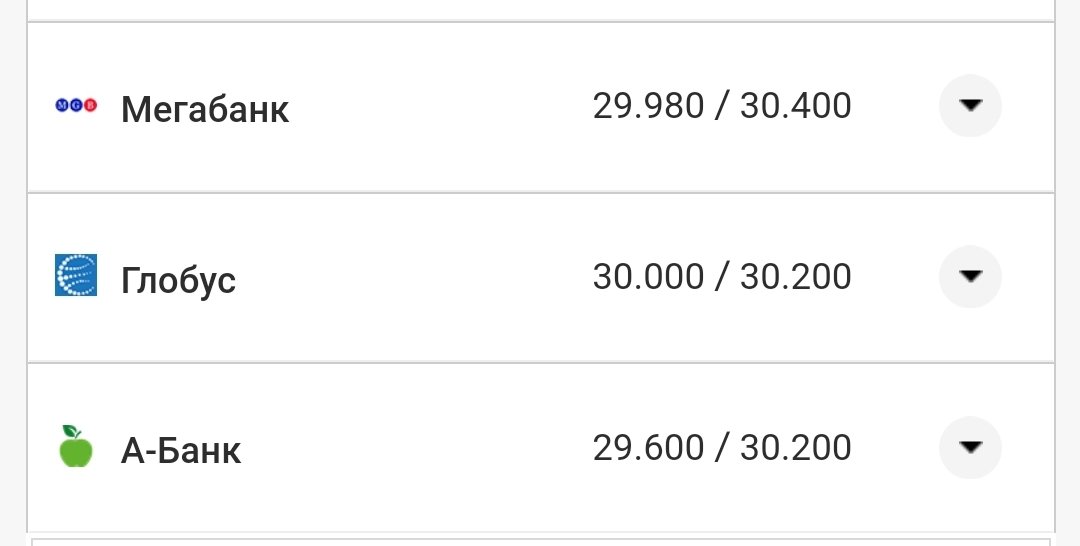Image resolution: width=1080 pixels, height=546 pixels.
Task: Click the slash separator in Мегабанк rates
Action: tap(722, 106)
